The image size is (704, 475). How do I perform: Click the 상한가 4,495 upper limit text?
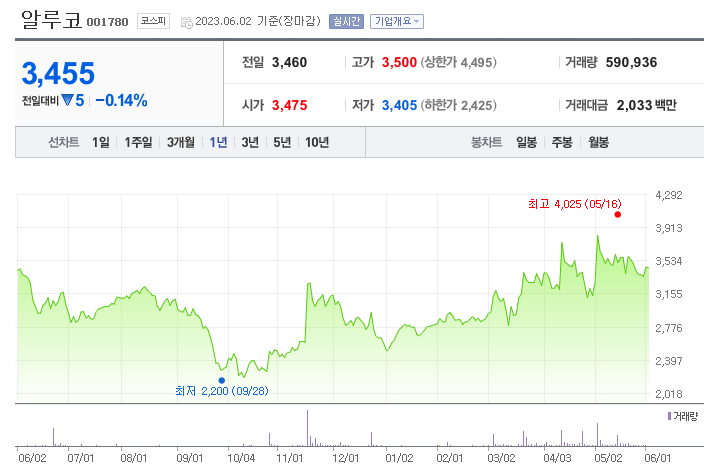[458, 62]
